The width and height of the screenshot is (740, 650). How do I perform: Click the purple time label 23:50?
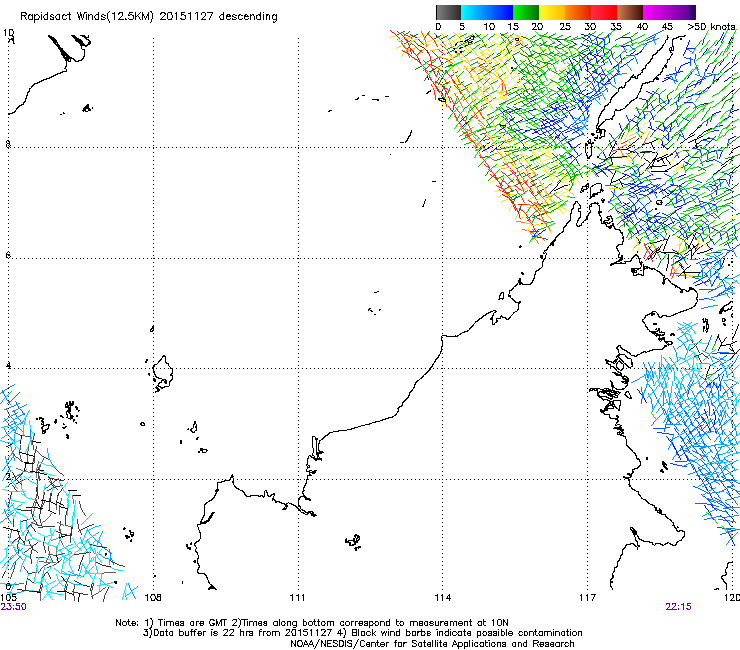pyautogui.click(x=13, y=607)
